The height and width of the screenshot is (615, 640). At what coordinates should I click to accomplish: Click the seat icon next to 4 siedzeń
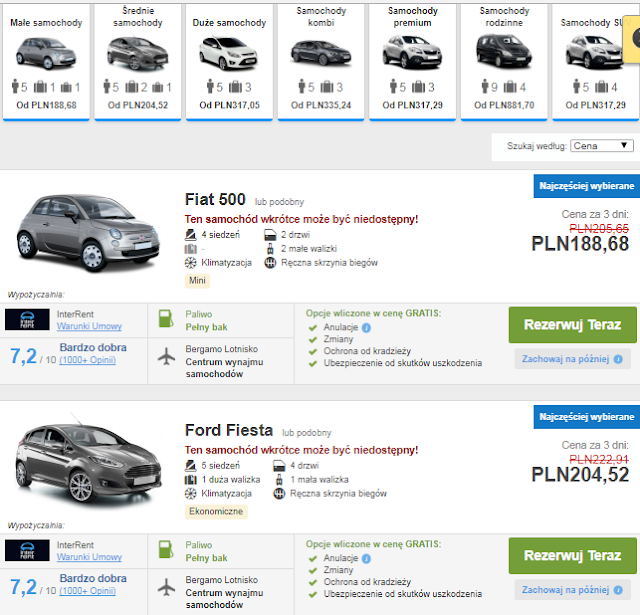[191, 235]
